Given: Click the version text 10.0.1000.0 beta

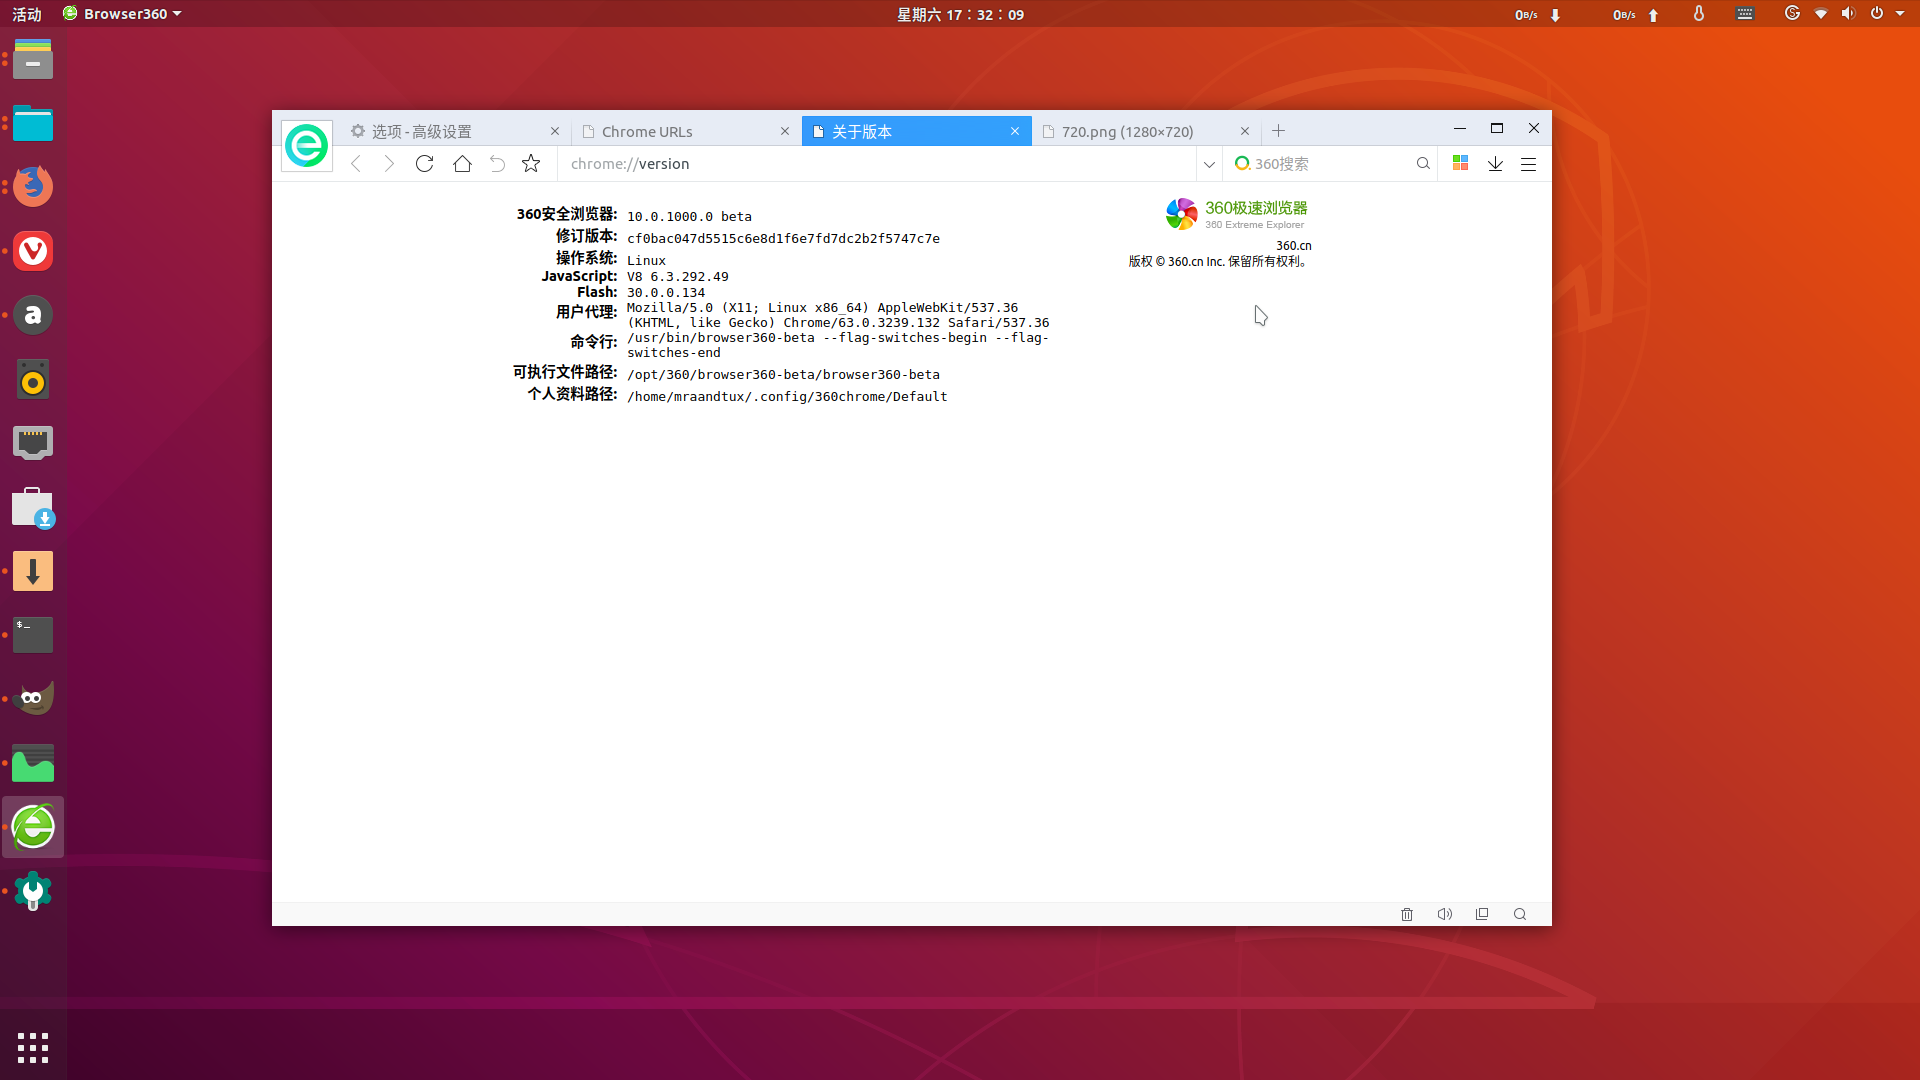Looking at the screenshot, I should (689, 217).
